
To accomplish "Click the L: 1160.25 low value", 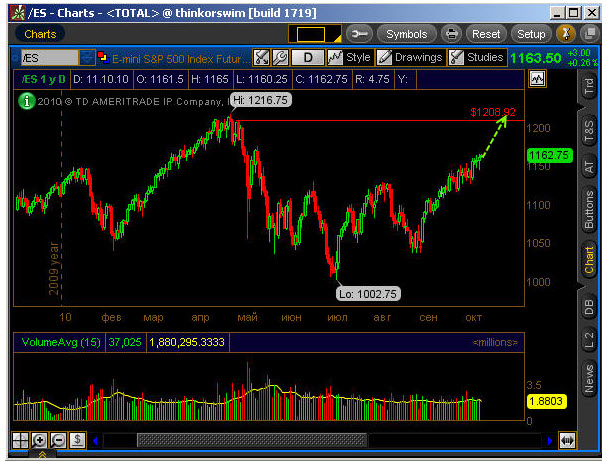I will [x=262, y=79].
